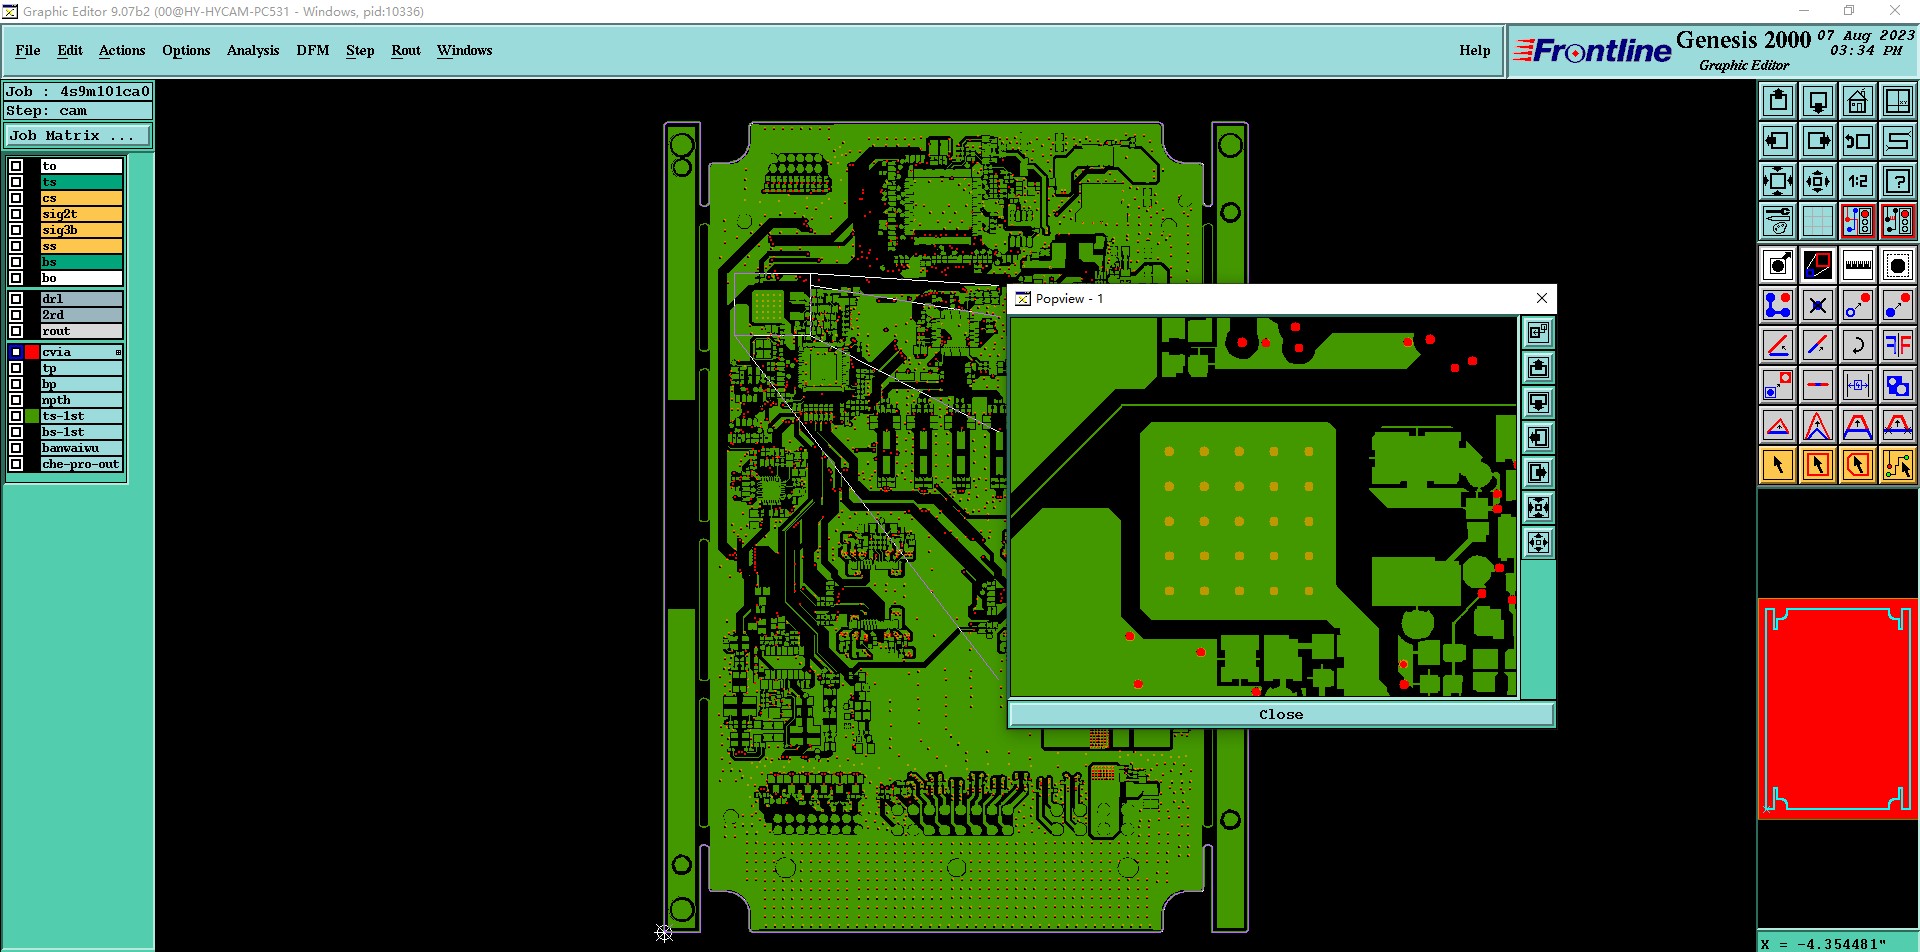Click the Close button in Popview

point(1281,714)
